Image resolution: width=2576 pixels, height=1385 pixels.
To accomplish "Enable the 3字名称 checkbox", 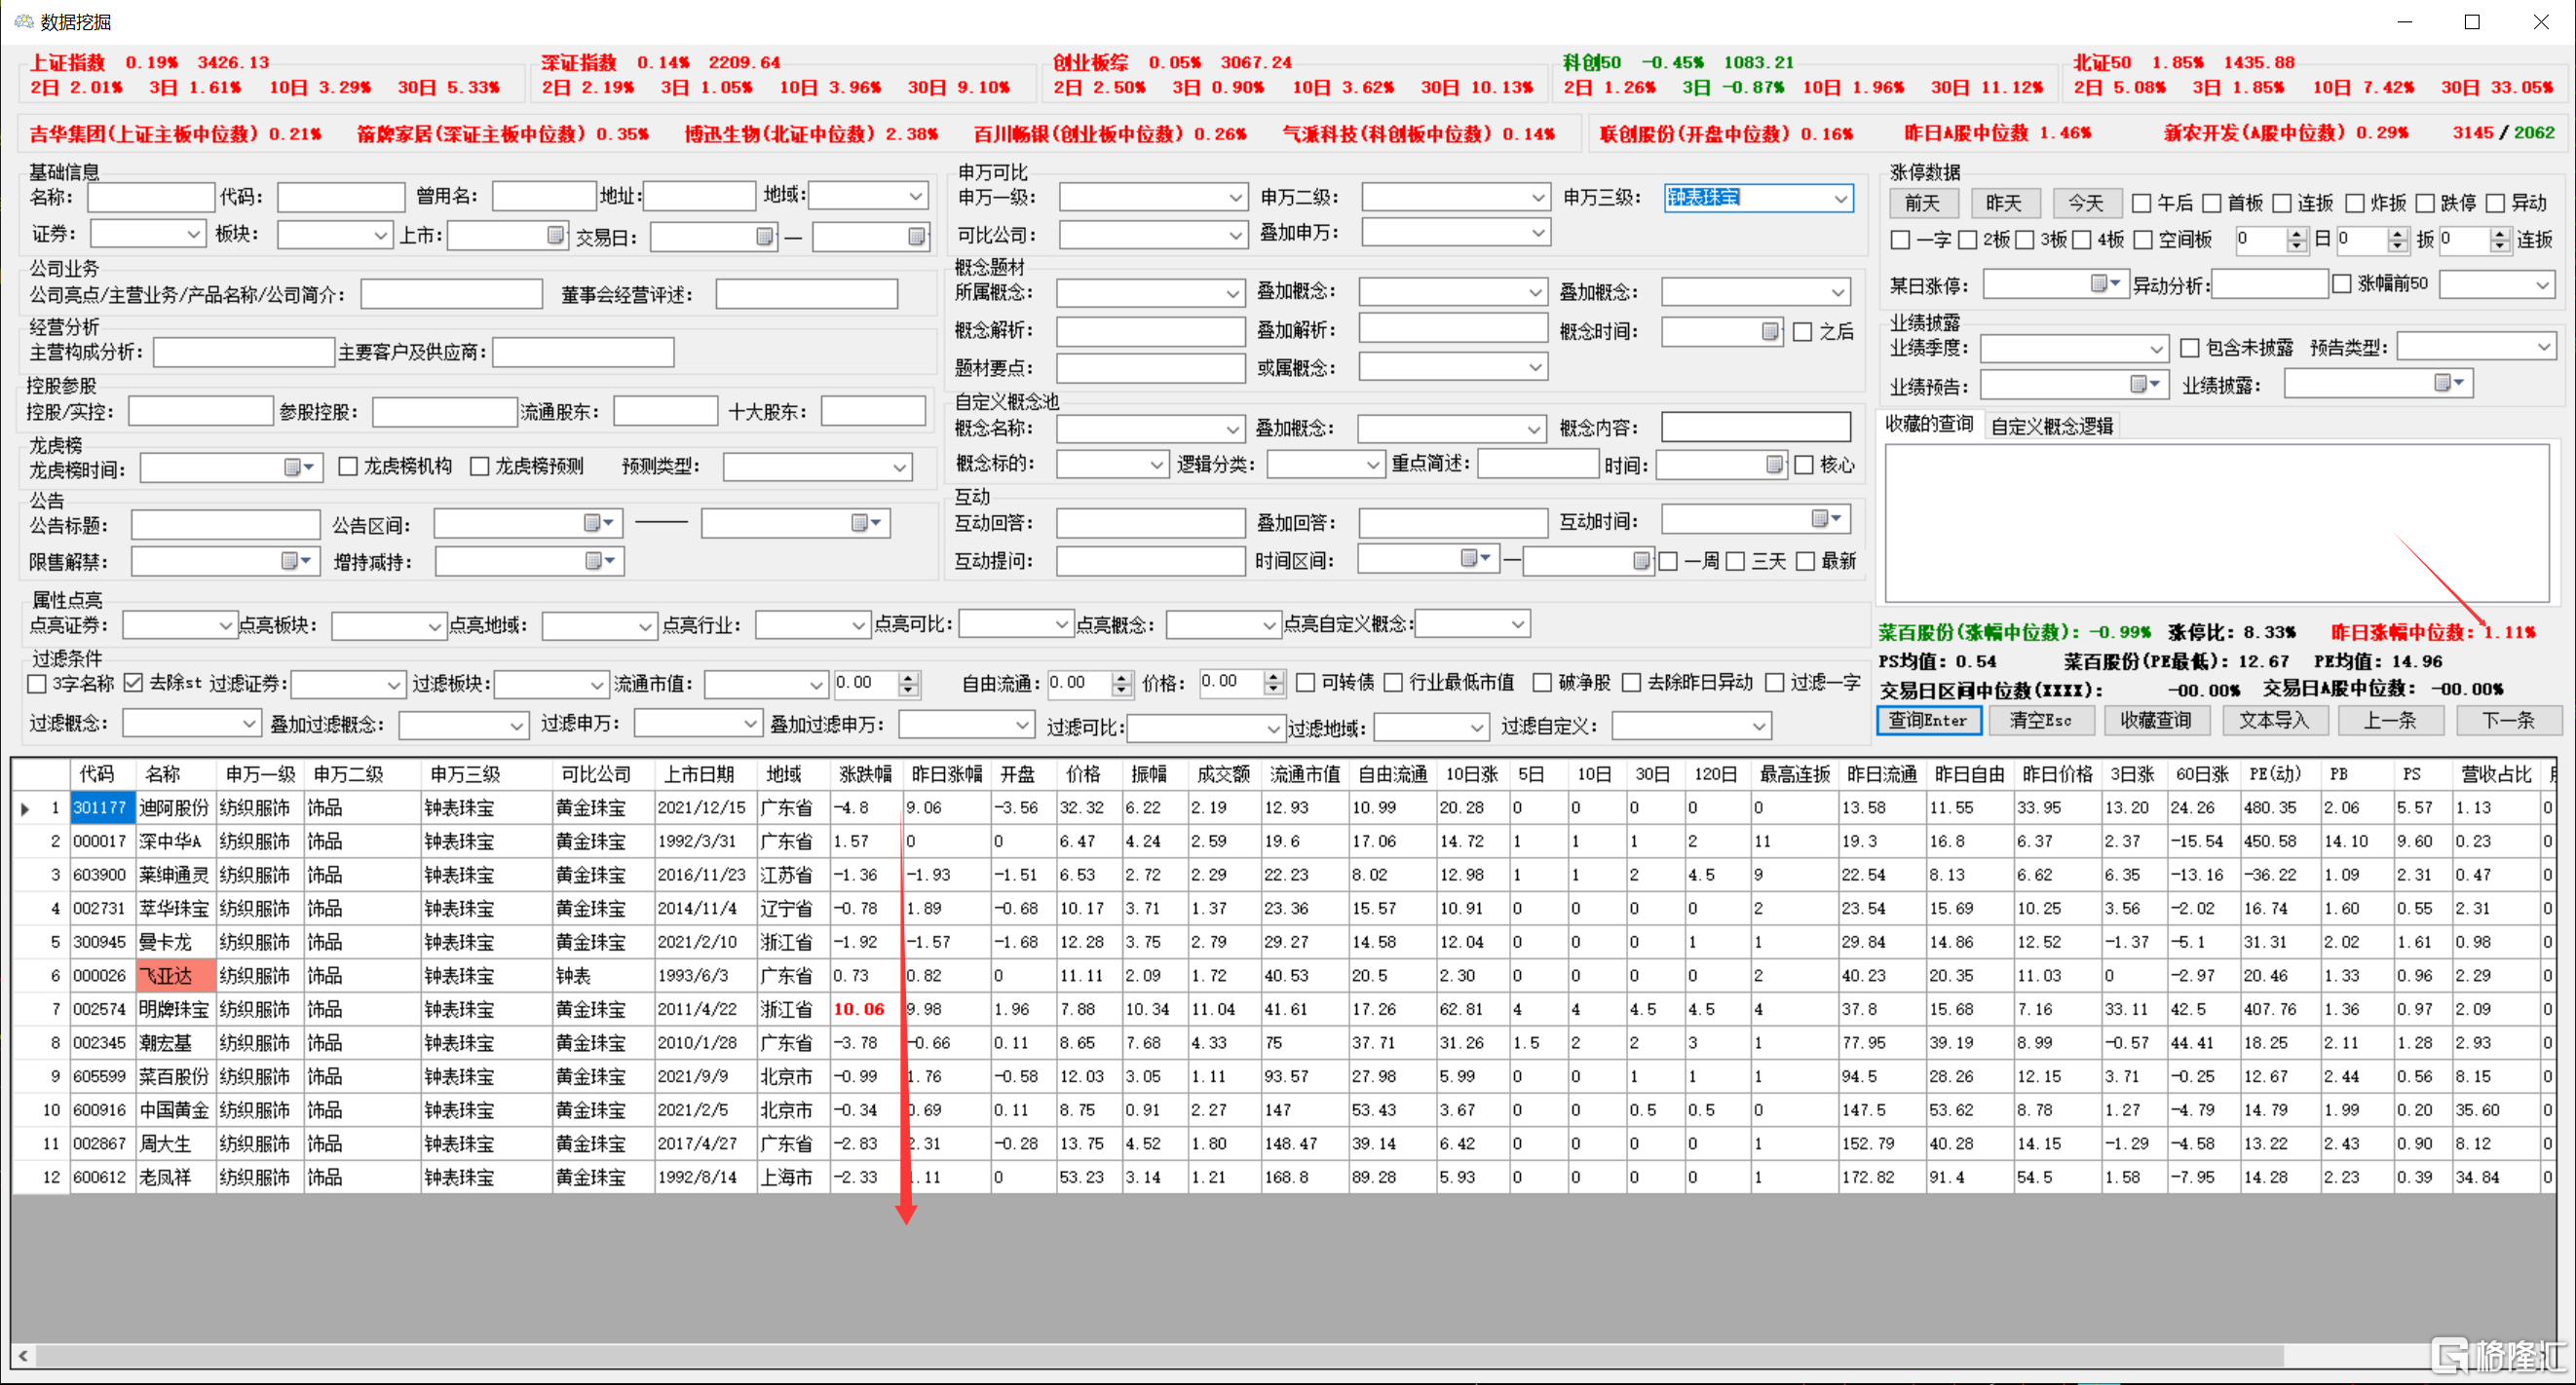I will coord(37,684).
